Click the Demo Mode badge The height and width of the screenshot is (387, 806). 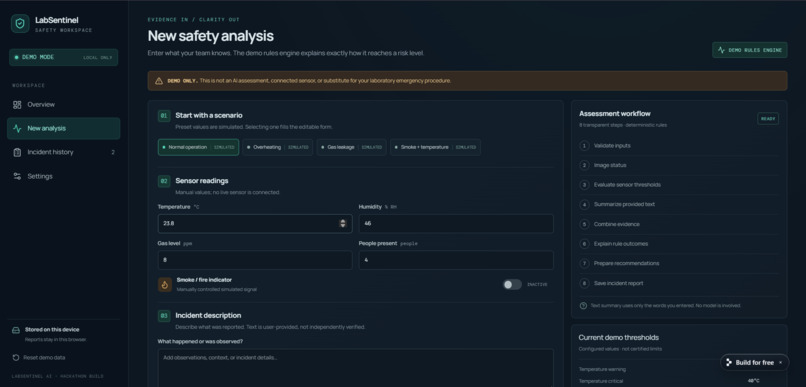(63, 58)
